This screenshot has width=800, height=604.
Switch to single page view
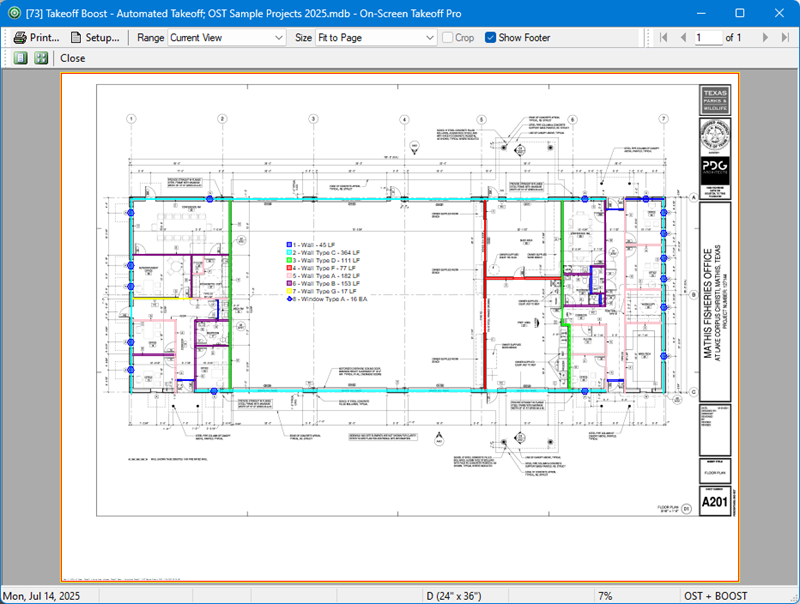tap(20, 58)
